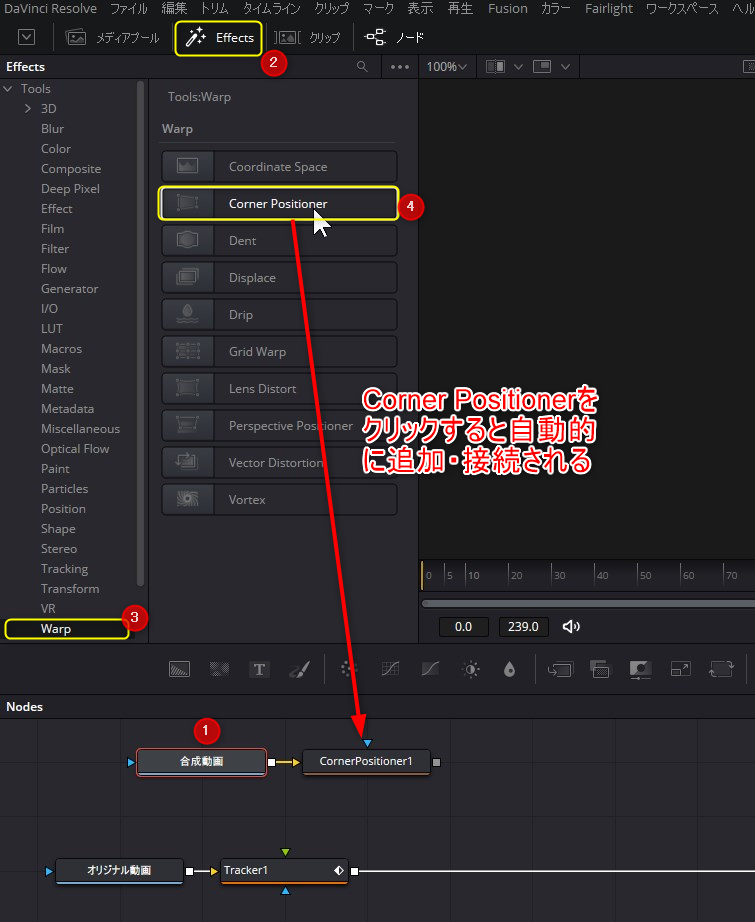Open the 編集 menu
Image resolution: width=755 pixels, height=922 pixels.
click(175, 8)
